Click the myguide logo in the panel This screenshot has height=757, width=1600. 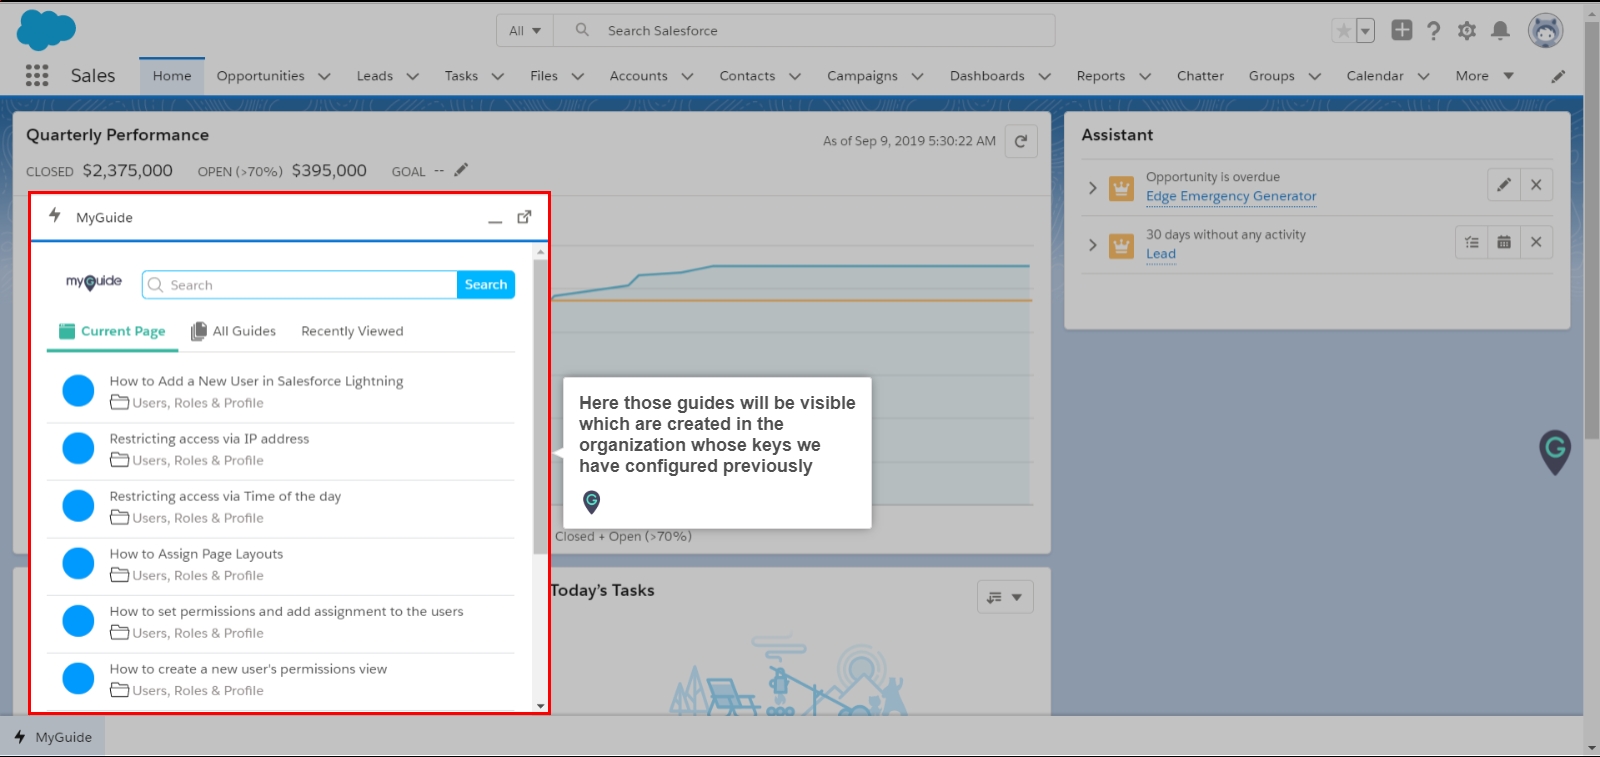point(94,282)
